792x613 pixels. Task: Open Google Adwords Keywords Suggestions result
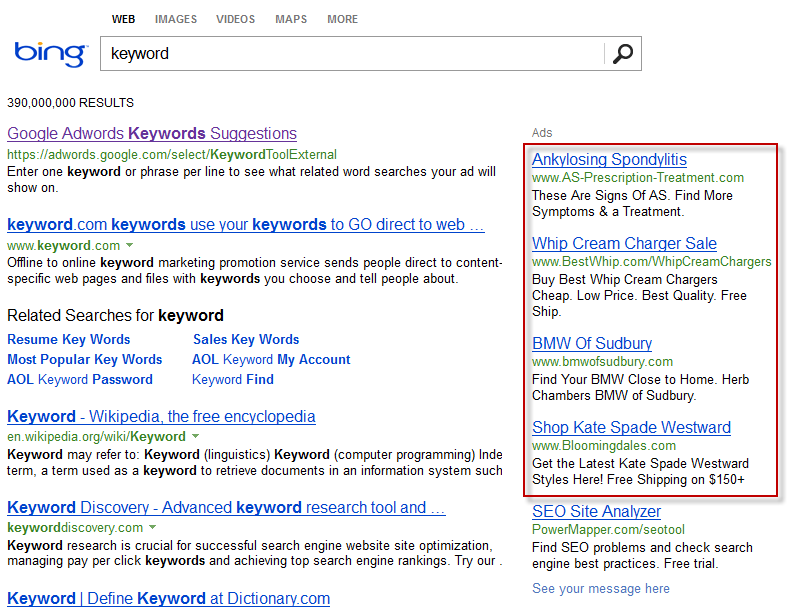(x=152, y=133)
